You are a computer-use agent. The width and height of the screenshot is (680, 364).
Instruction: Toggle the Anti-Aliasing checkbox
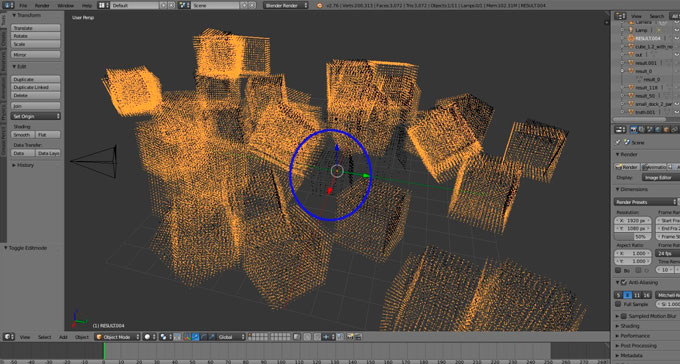click(624, 282)
